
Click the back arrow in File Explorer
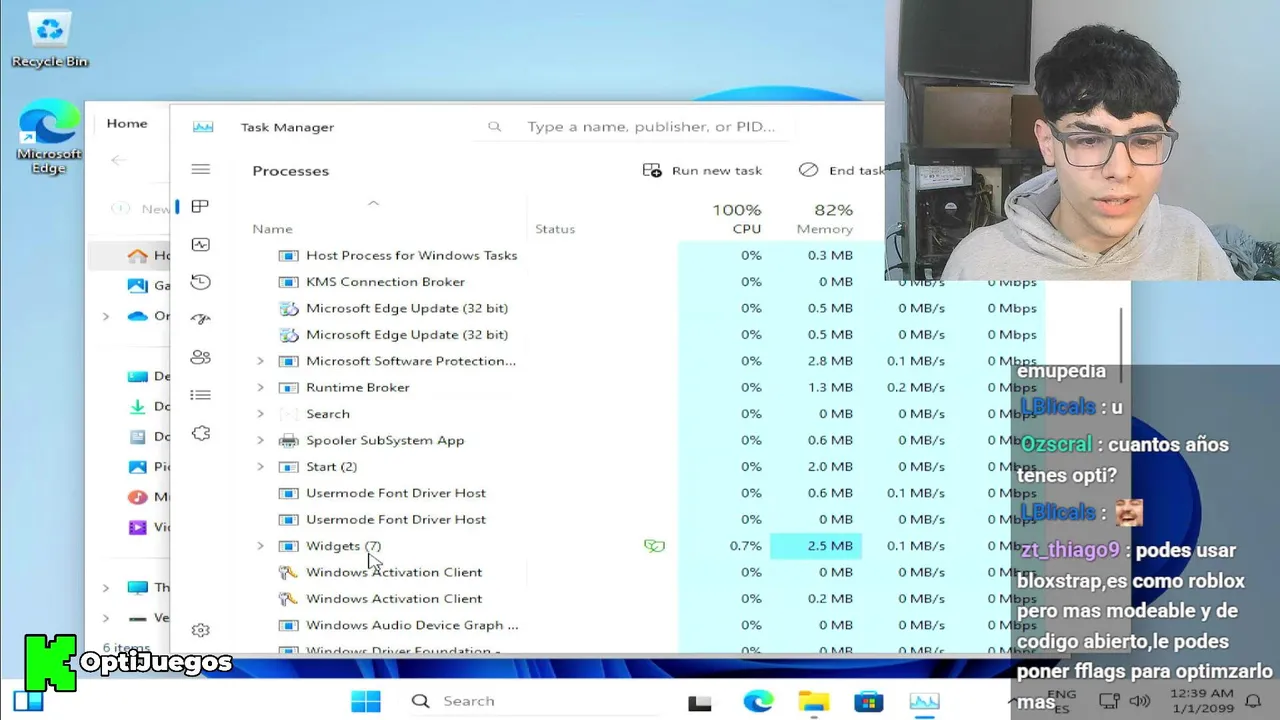tap(118, 160)
